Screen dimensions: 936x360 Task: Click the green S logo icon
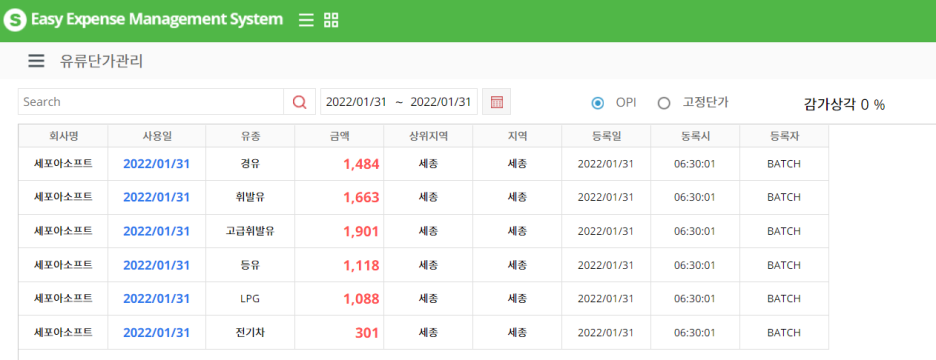coord(14,20)
